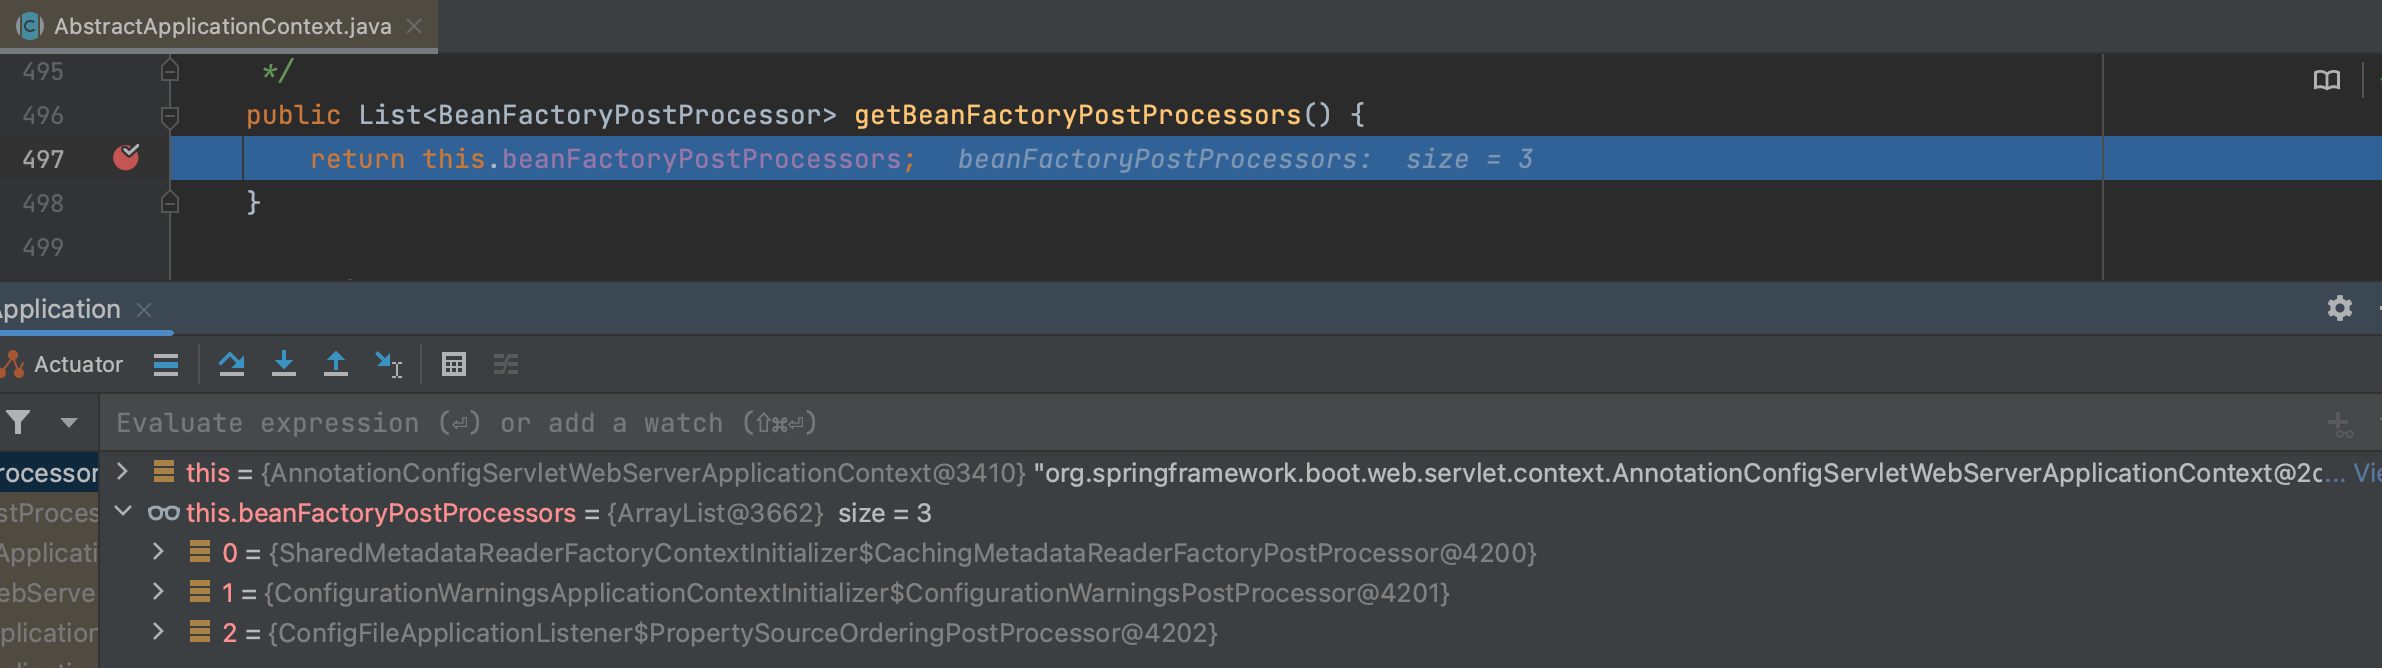The image size is (2382, 668).
Task: Open debugger settings gear icon
Action: [x=2339, y=308]
